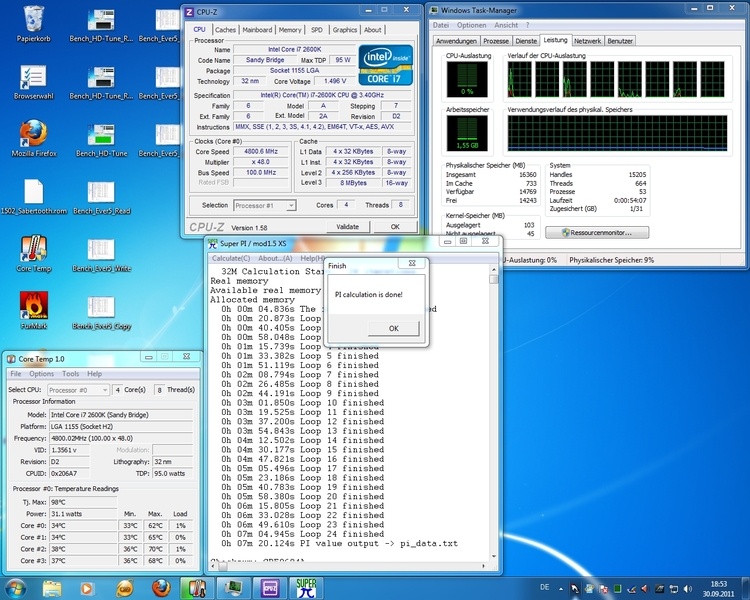Screen dimensions: 750x600
Task: Switch to Core Temp via taskbar button
Action: click(197, 589)
